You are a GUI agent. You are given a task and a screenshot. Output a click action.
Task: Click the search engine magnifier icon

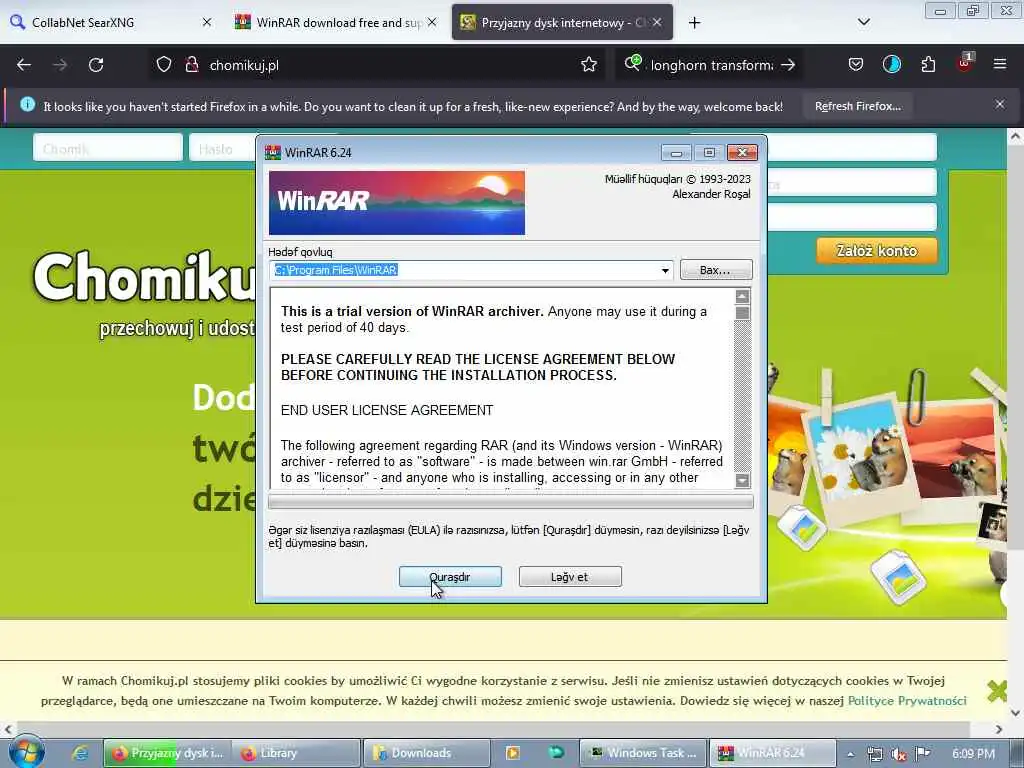[632, 63]
